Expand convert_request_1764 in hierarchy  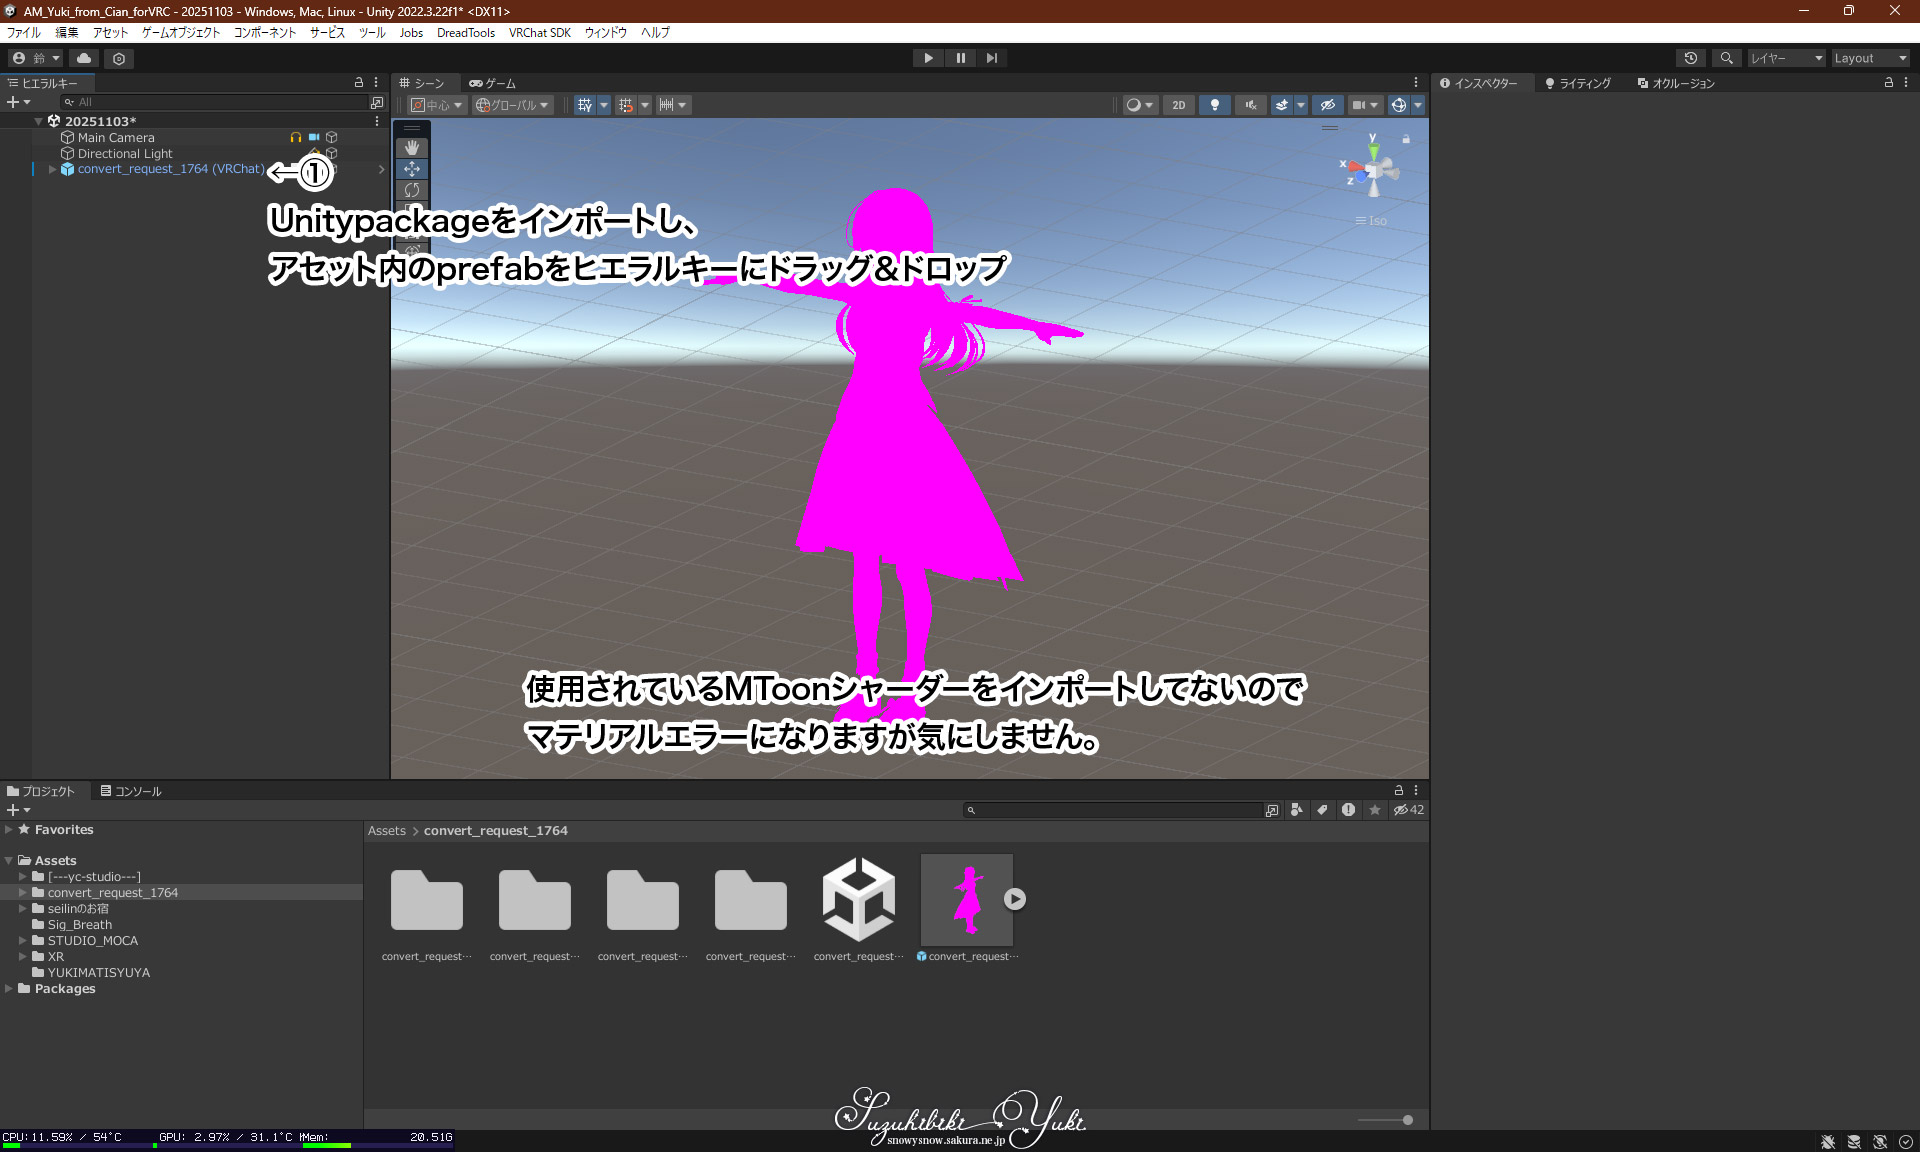click(x=52, y=169)
